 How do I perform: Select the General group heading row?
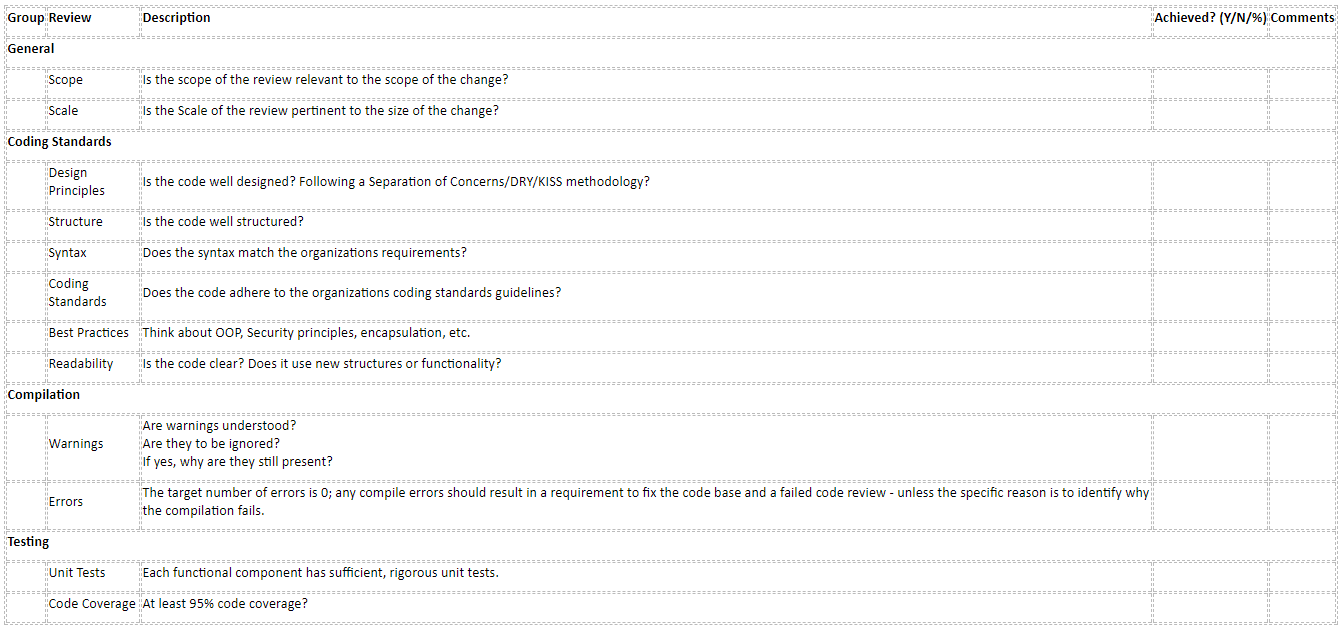click(31, 49)
